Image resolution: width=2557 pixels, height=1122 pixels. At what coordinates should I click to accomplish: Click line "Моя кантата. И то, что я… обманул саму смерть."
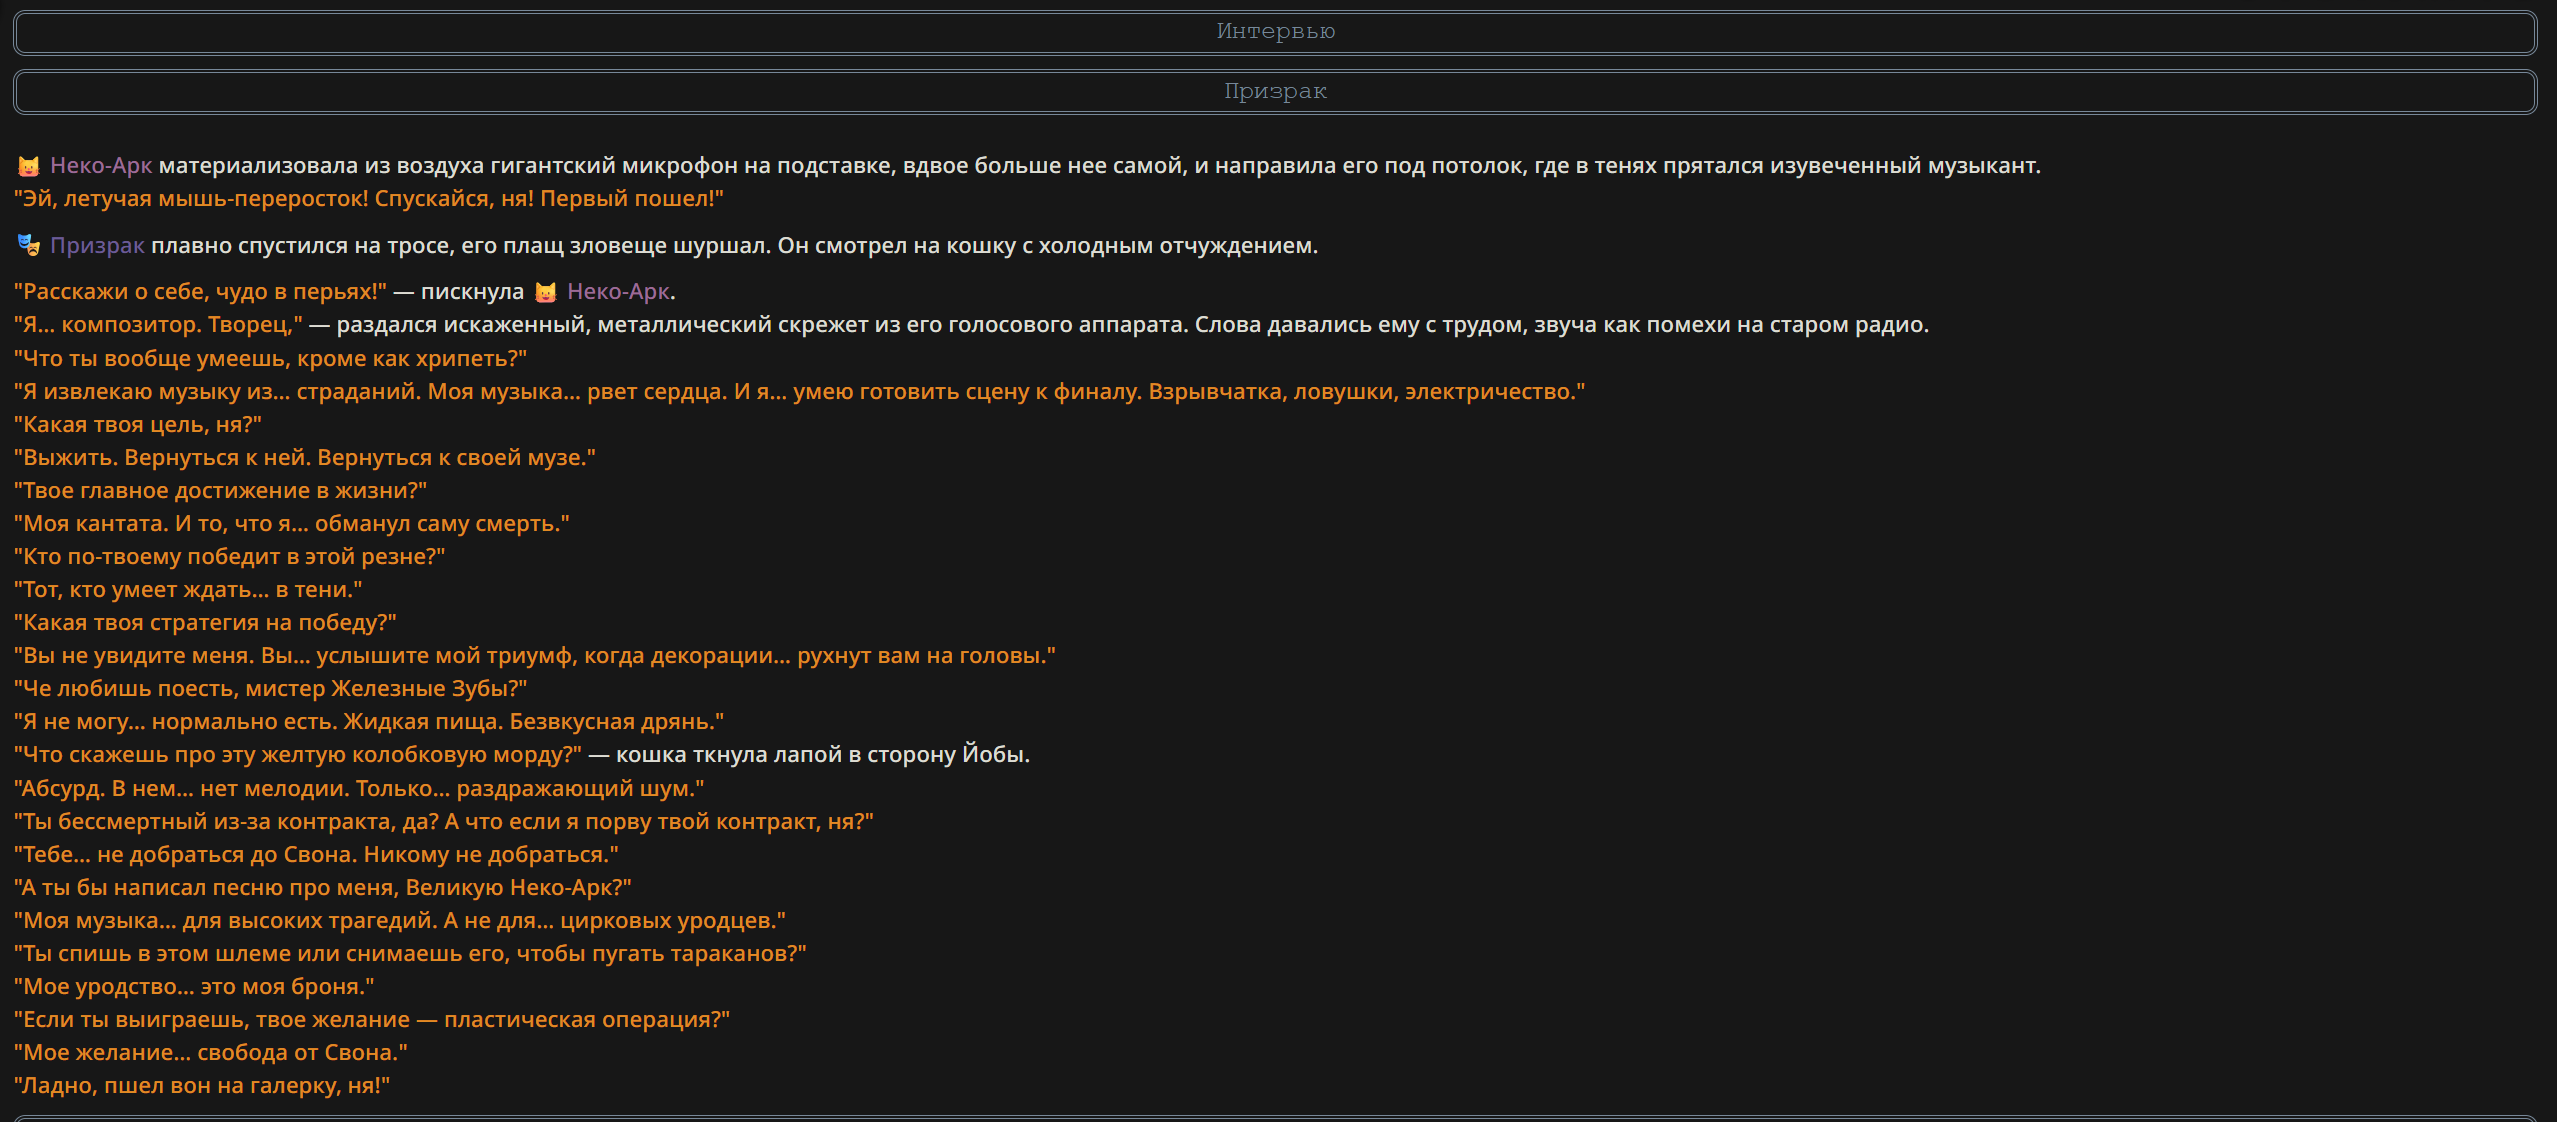[x=292, y=524]
